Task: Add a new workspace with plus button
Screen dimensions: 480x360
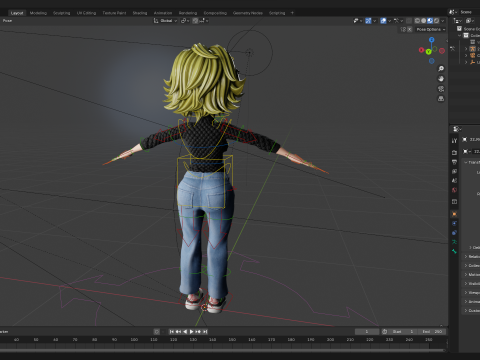Action: click(292, 13)
